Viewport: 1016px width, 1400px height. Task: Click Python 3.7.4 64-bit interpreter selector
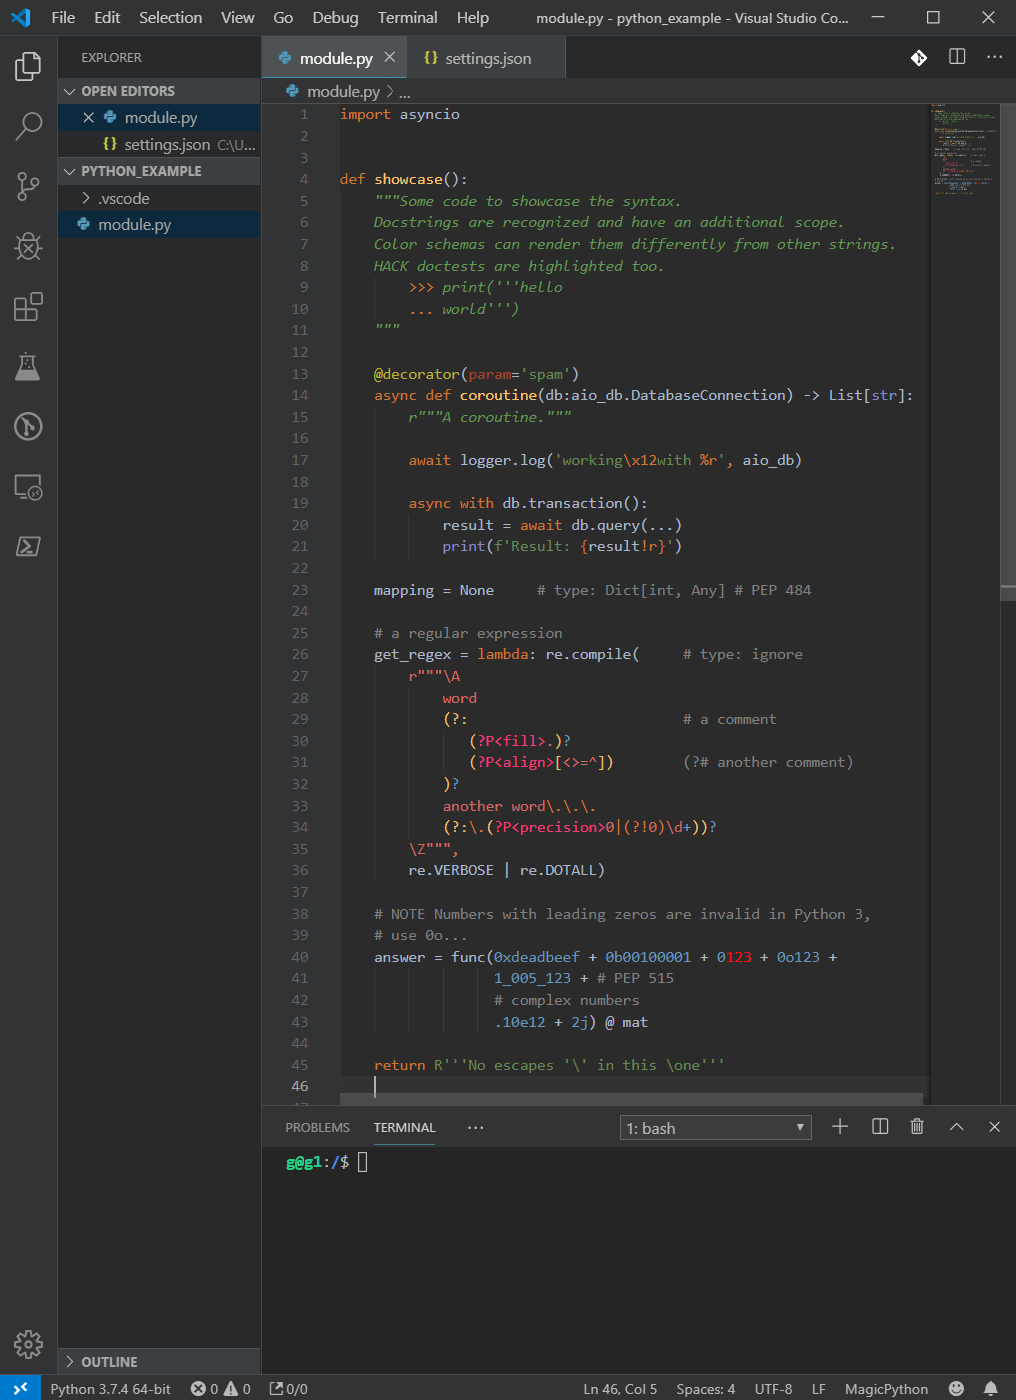110,1389
